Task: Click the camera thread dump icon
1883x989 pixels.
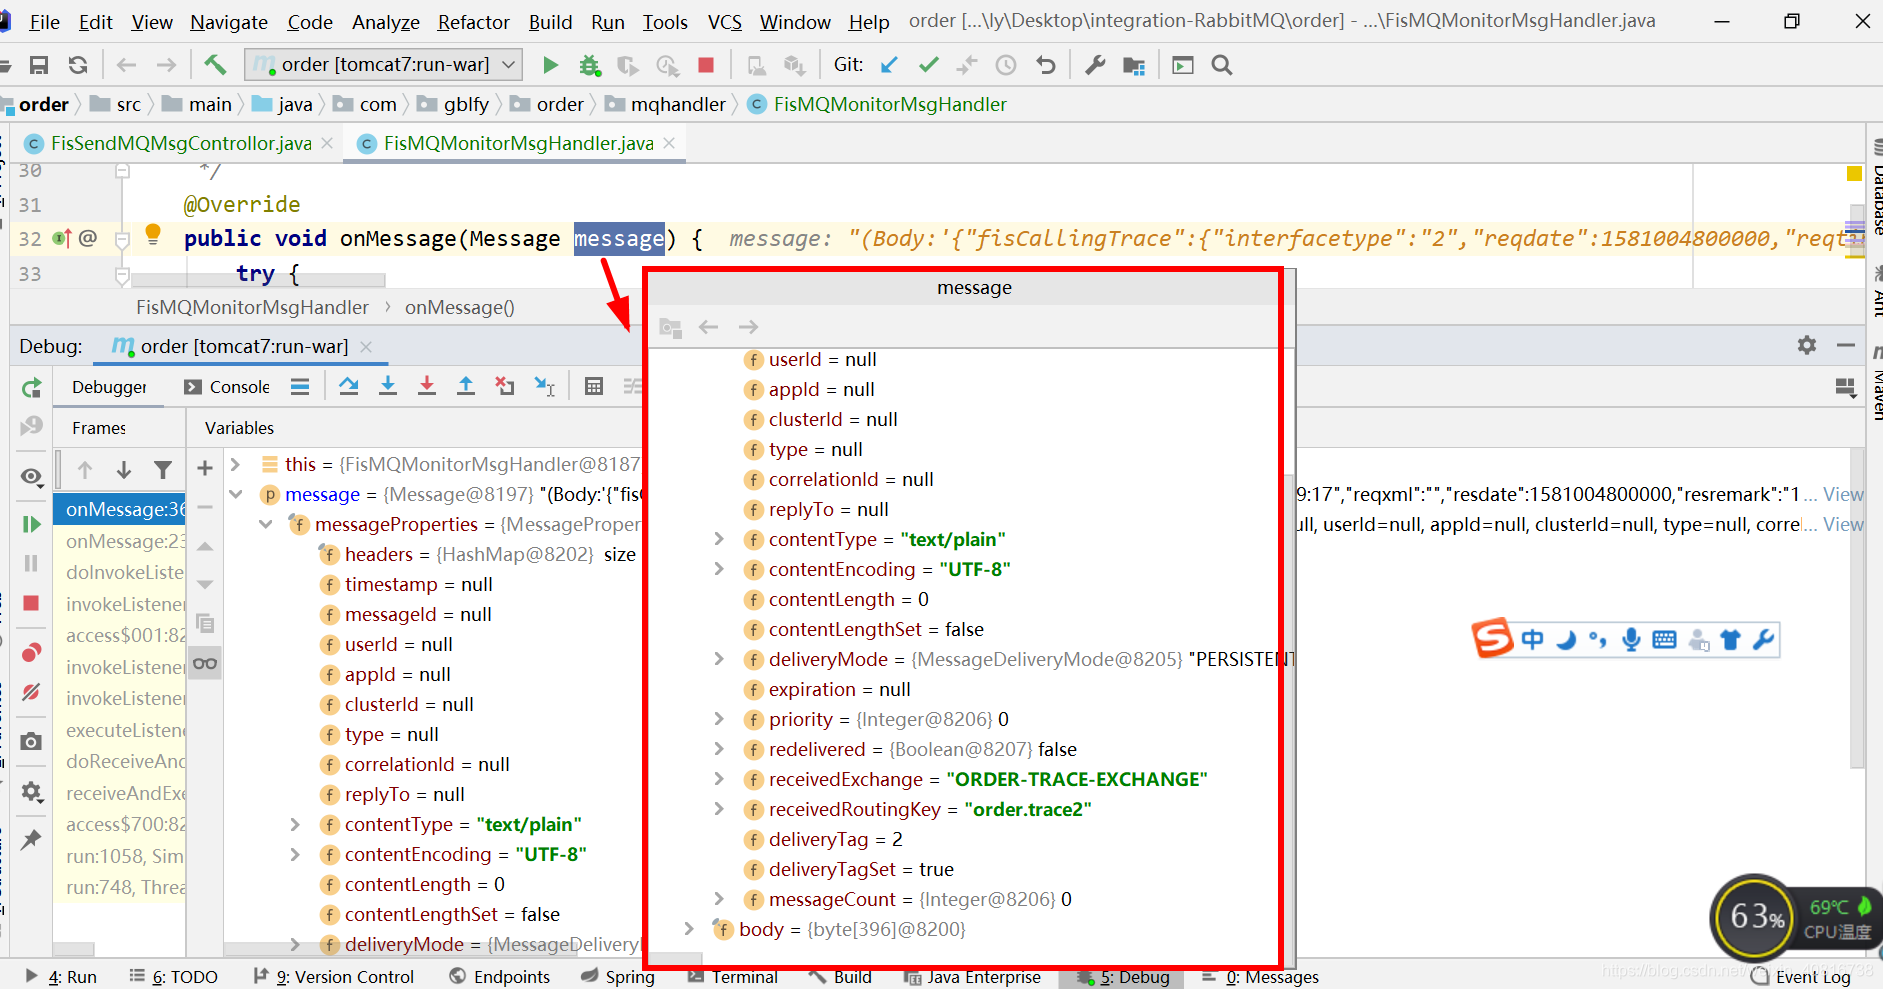Action: (x=32, y=741)
